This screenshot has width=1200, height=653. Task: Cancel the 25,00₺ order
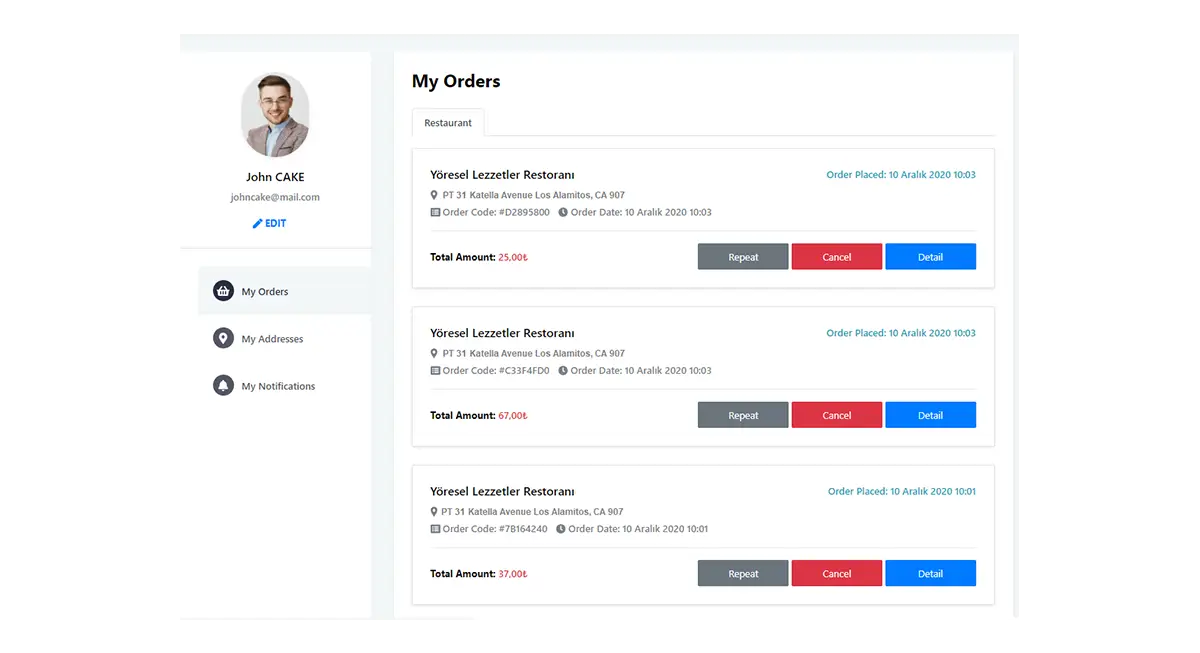coord(837,257)
